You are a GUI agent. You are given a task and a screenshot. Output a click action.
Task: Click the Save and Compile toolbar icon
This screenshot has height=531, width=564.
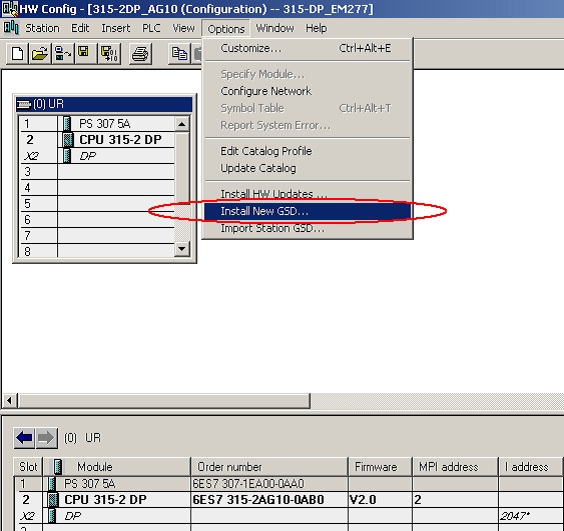pos(109,54)
